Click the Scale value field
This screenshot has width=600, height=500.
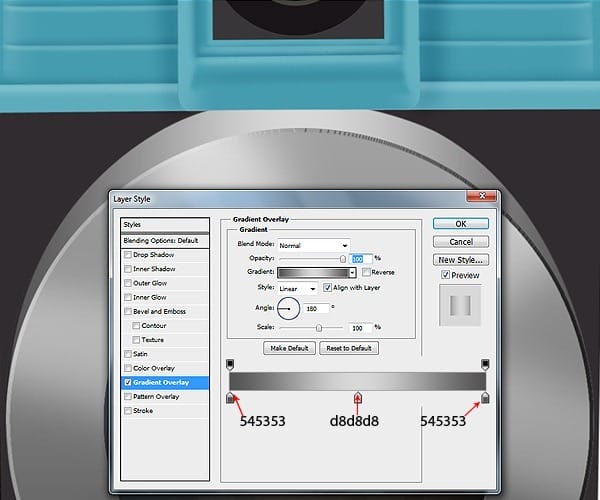[x=360, y=328]
